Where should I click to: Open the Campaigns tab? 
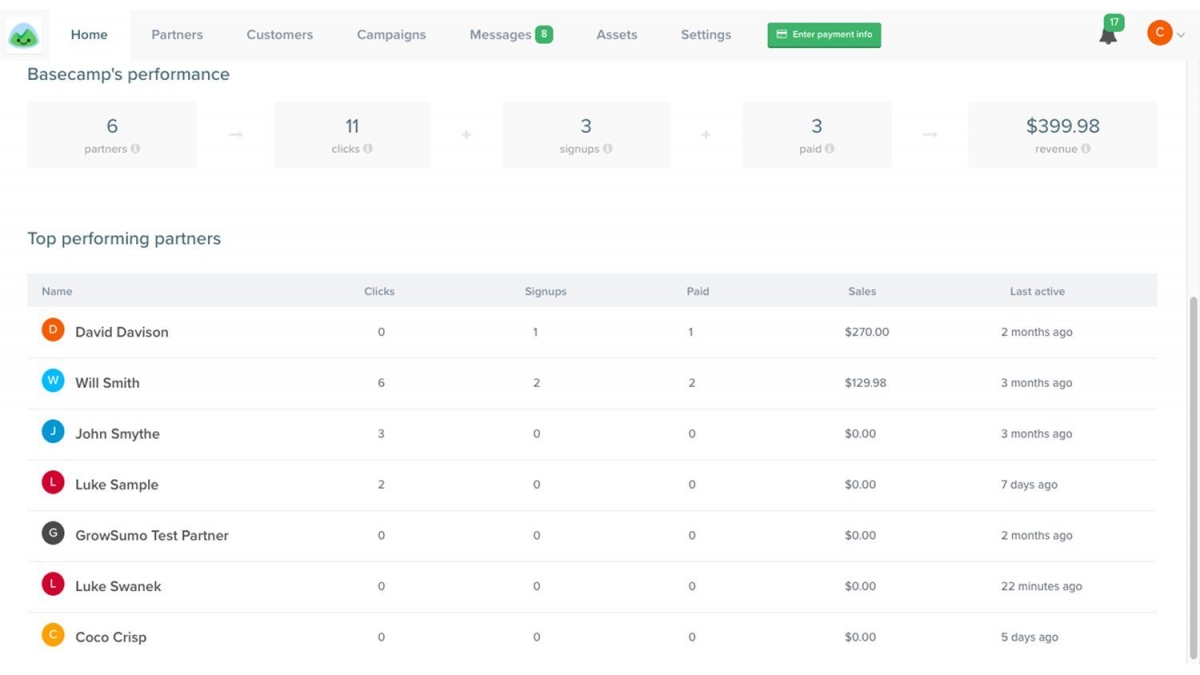tap(391, 33)
